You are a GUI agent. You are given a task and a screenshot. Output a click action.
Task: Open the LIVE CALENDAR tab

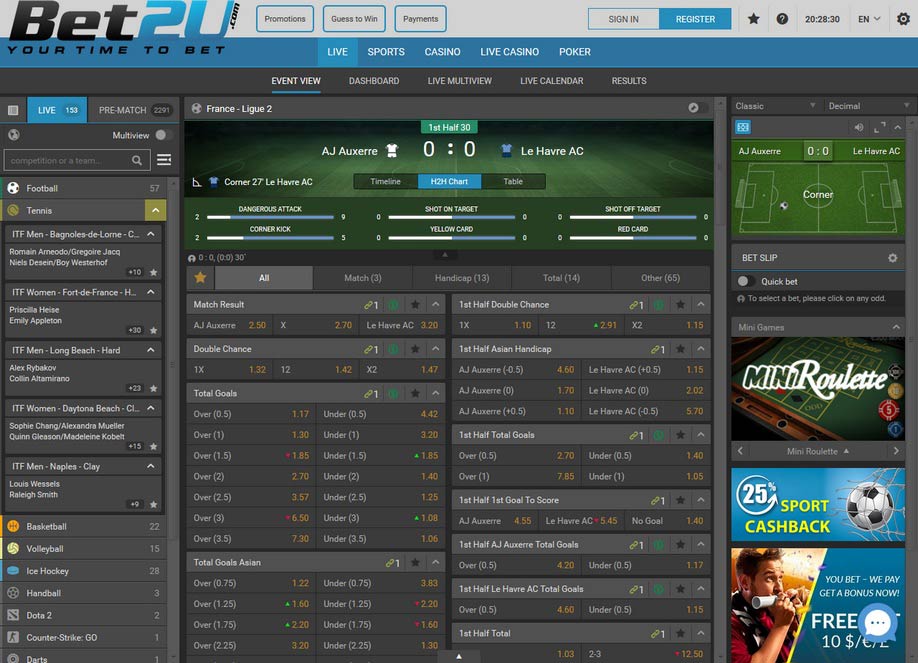tap(552, 81)
